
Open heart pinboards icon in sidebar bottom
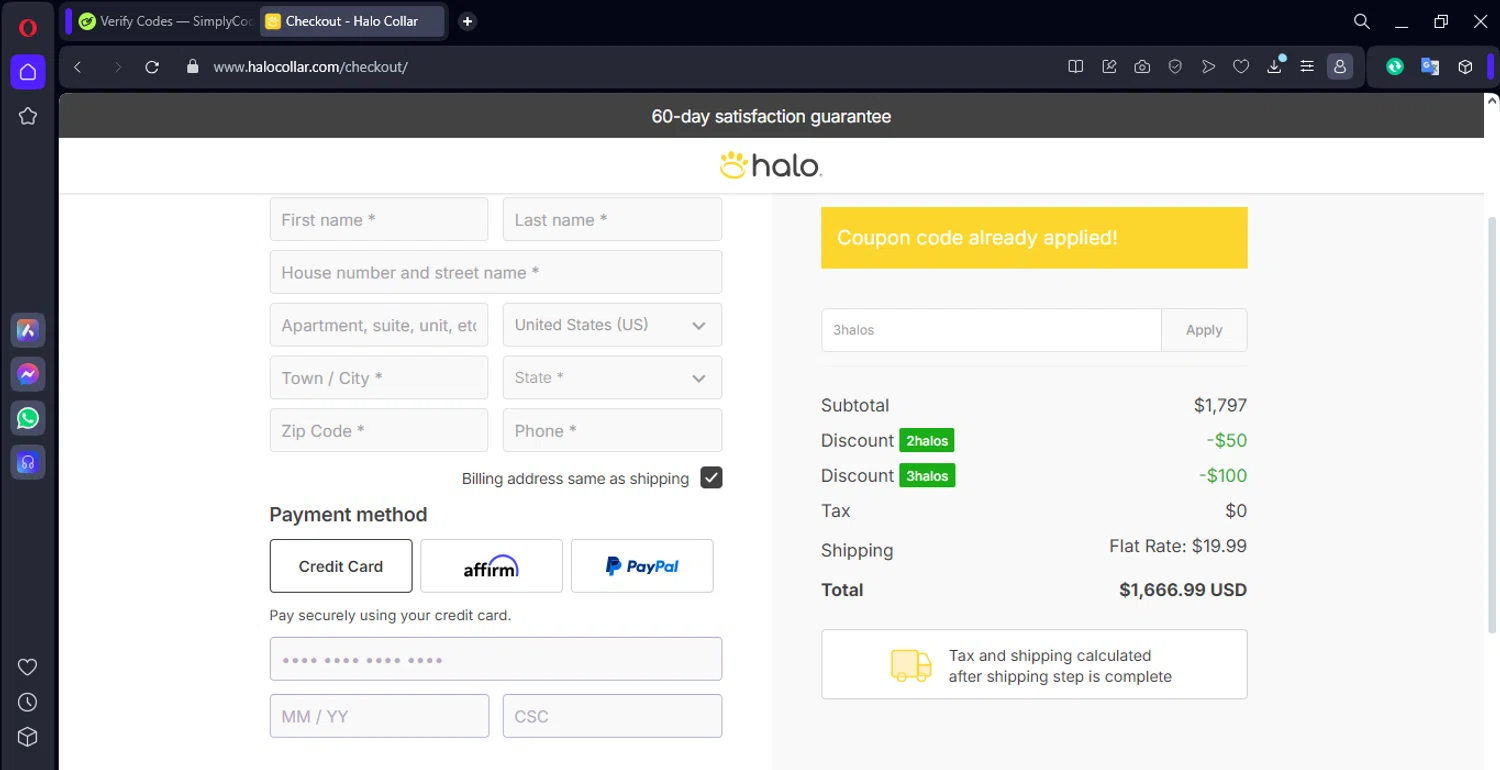point(28,667)
